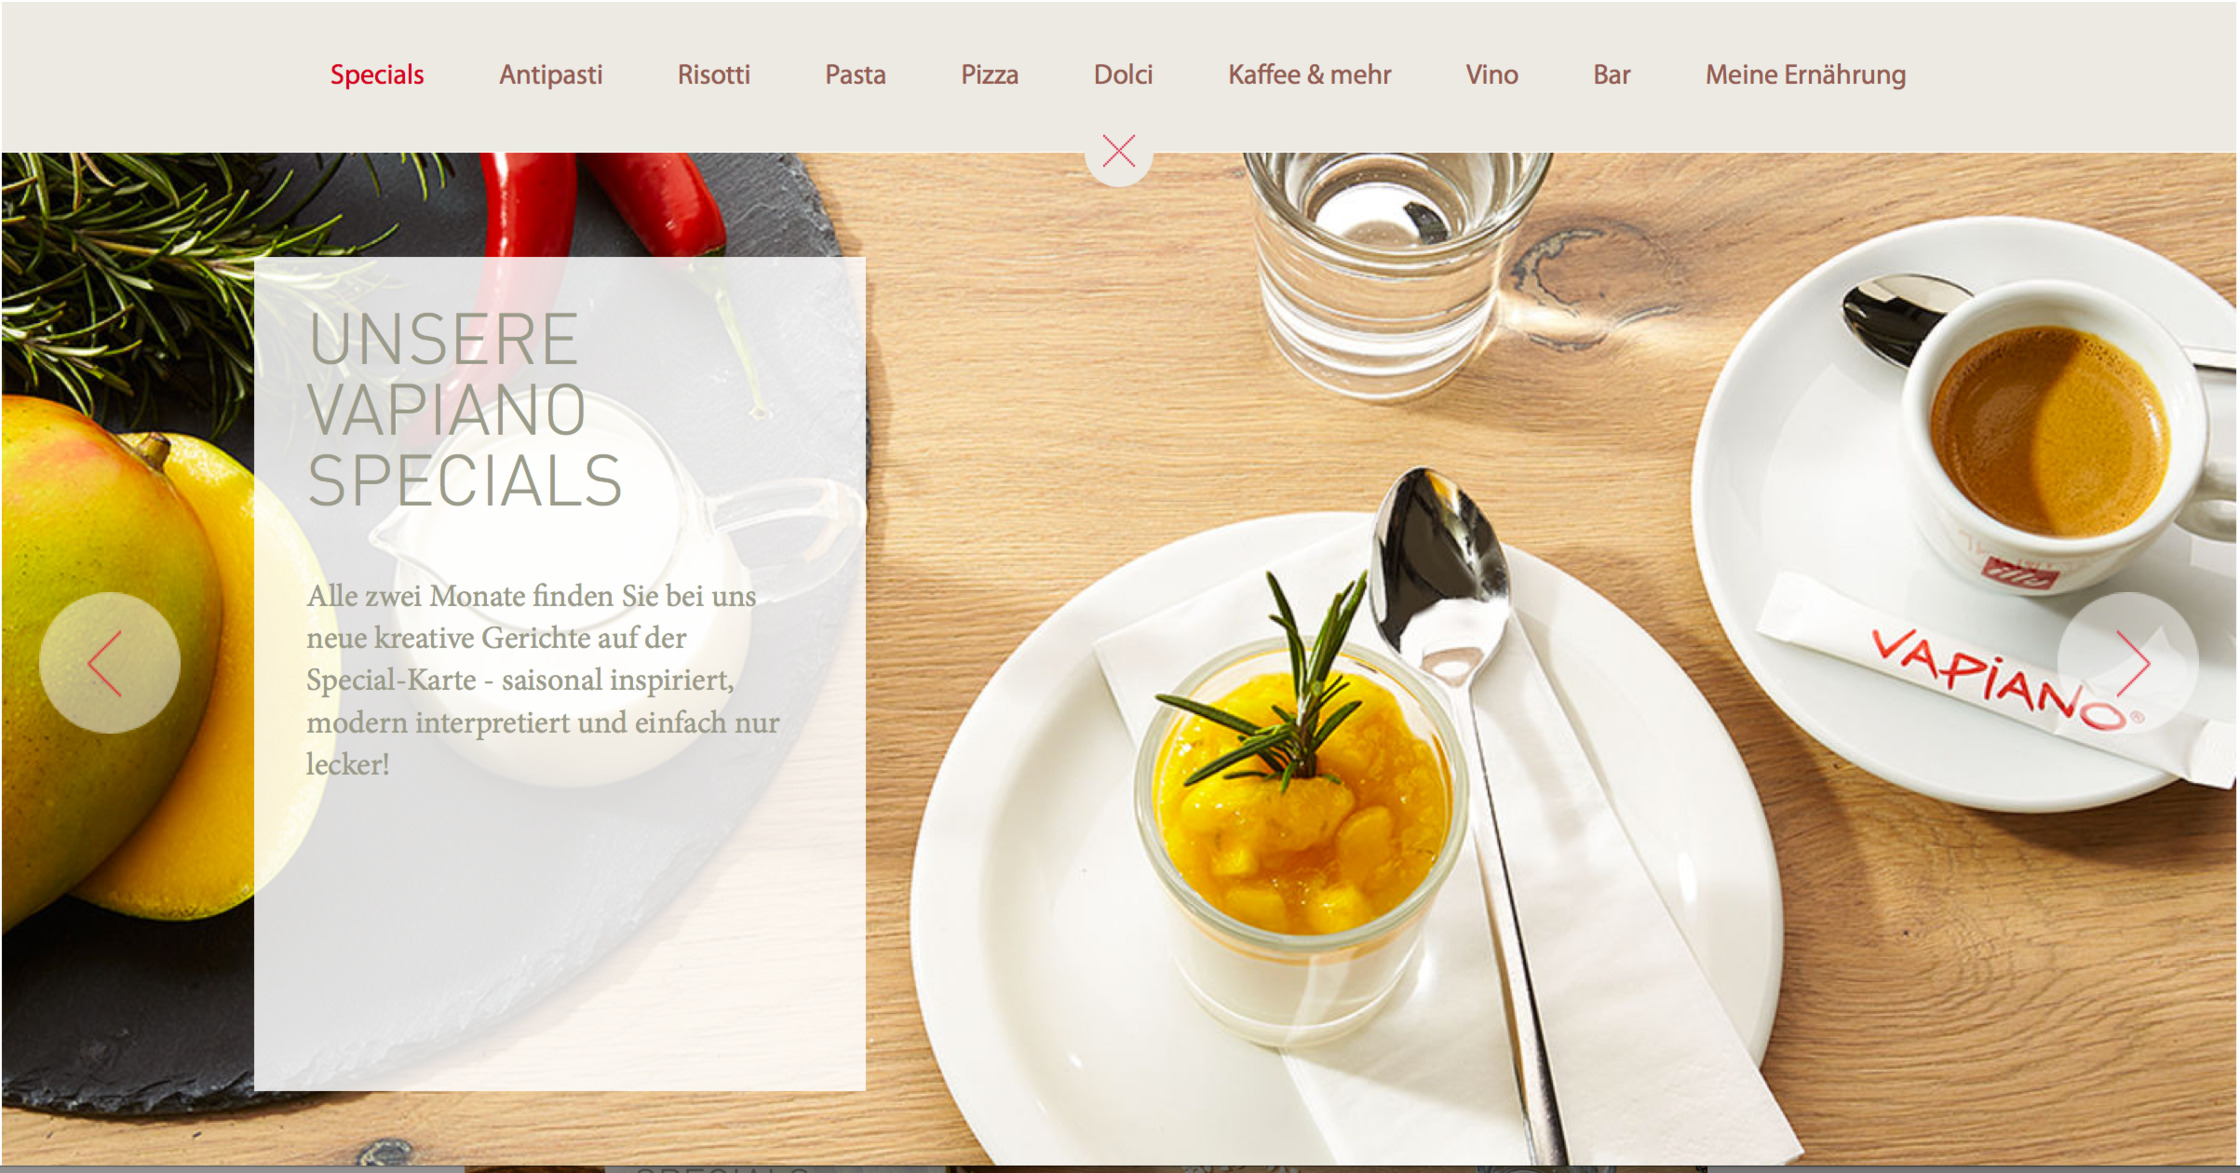Select the Risotti menu item

[x=714, y=75]
